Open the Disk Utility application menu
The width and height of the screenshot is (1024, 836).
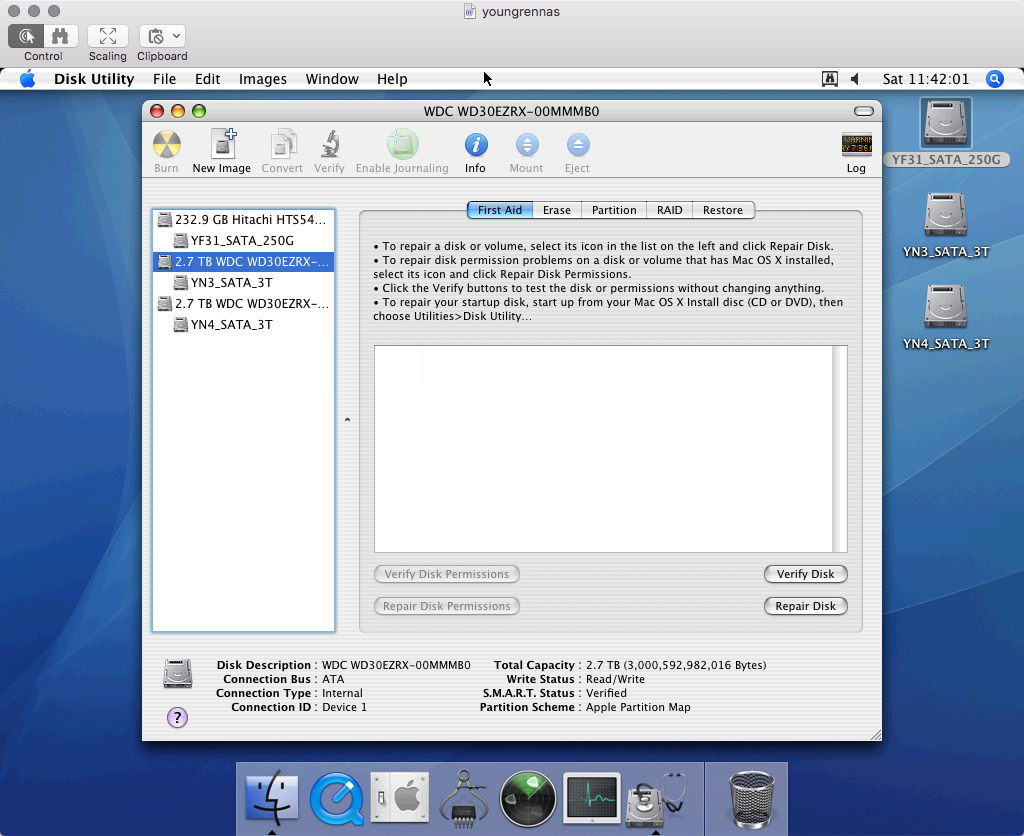[x=94, y=79]
